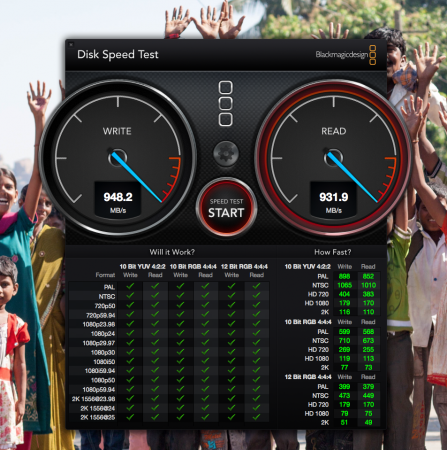Click 1080p59.94 row 12 Bit RGB Read checkmark
Viewport: 447px width, 450px height.
pos(256,389)
